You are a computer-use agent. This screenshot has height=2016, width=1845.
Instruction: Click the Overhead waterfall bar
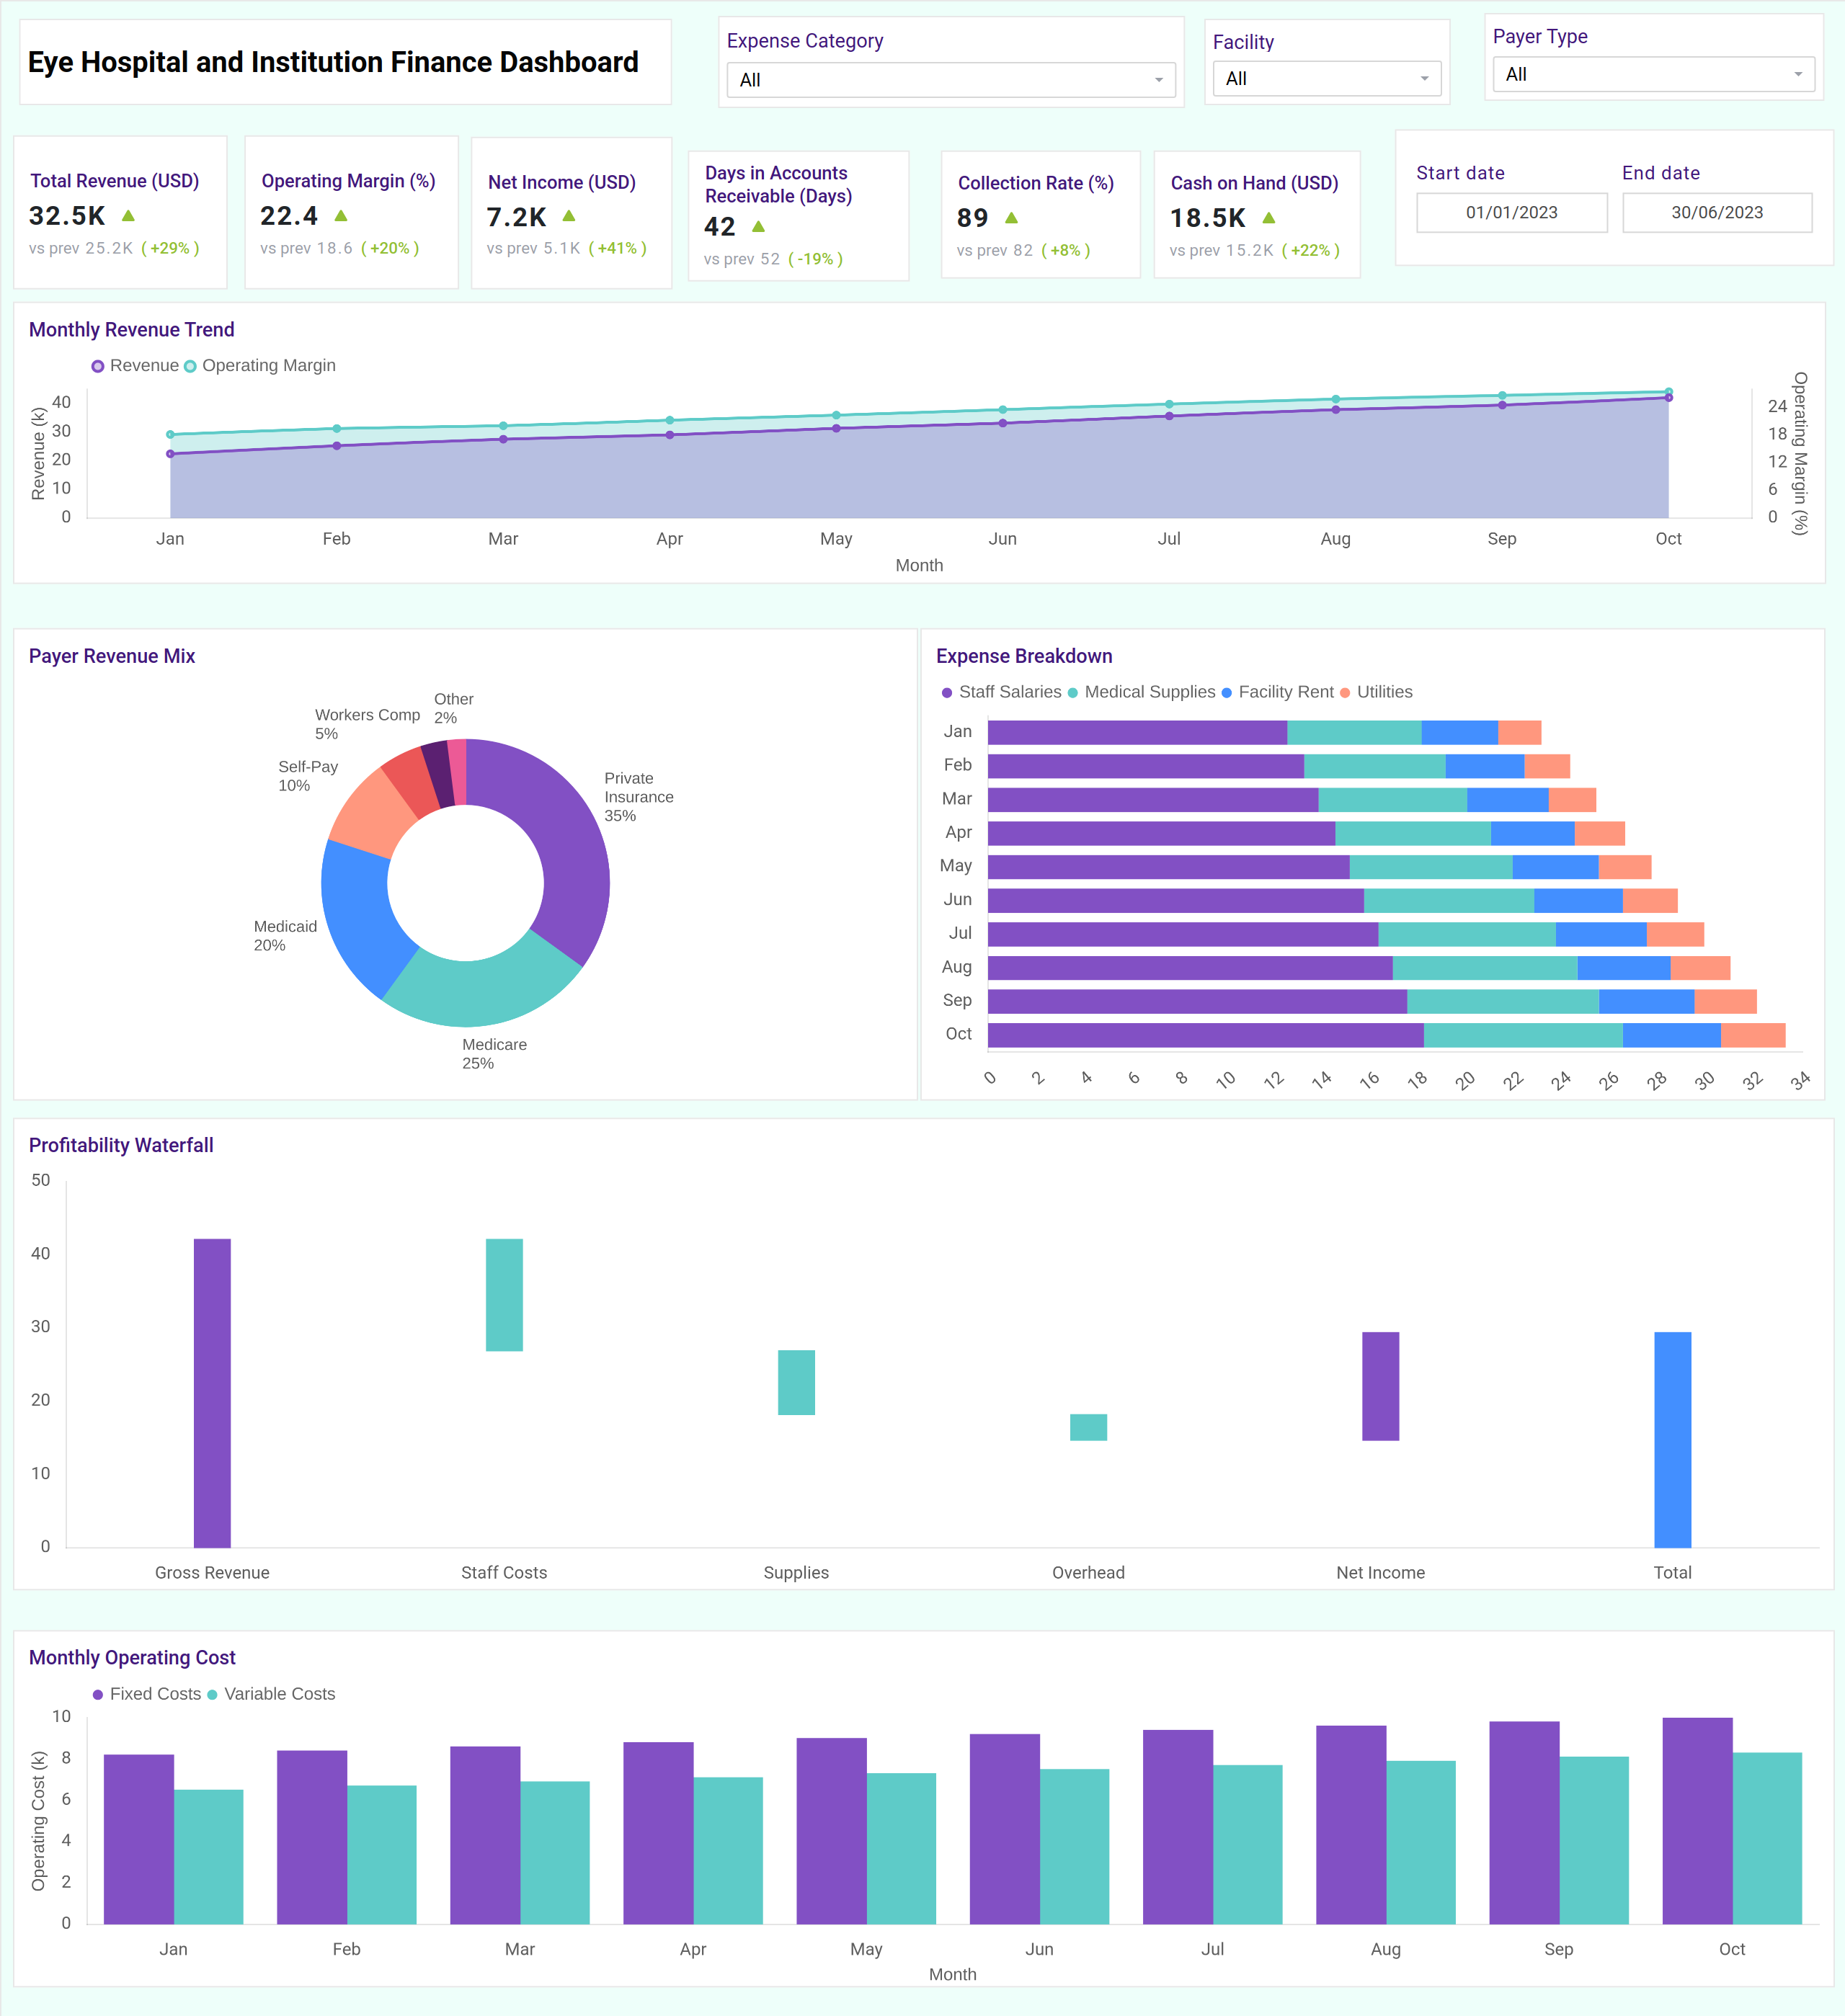pos(1088,1427)
